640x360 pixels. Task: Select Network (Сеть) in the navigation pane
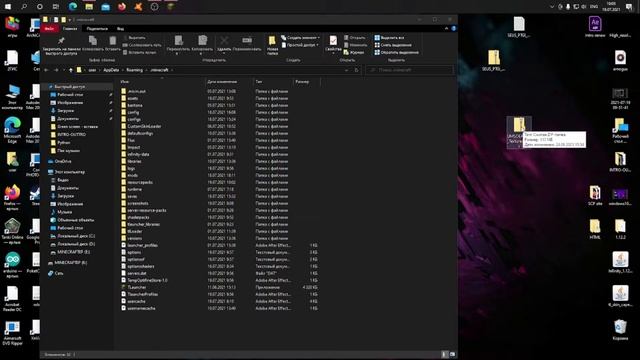click(59, 273)
